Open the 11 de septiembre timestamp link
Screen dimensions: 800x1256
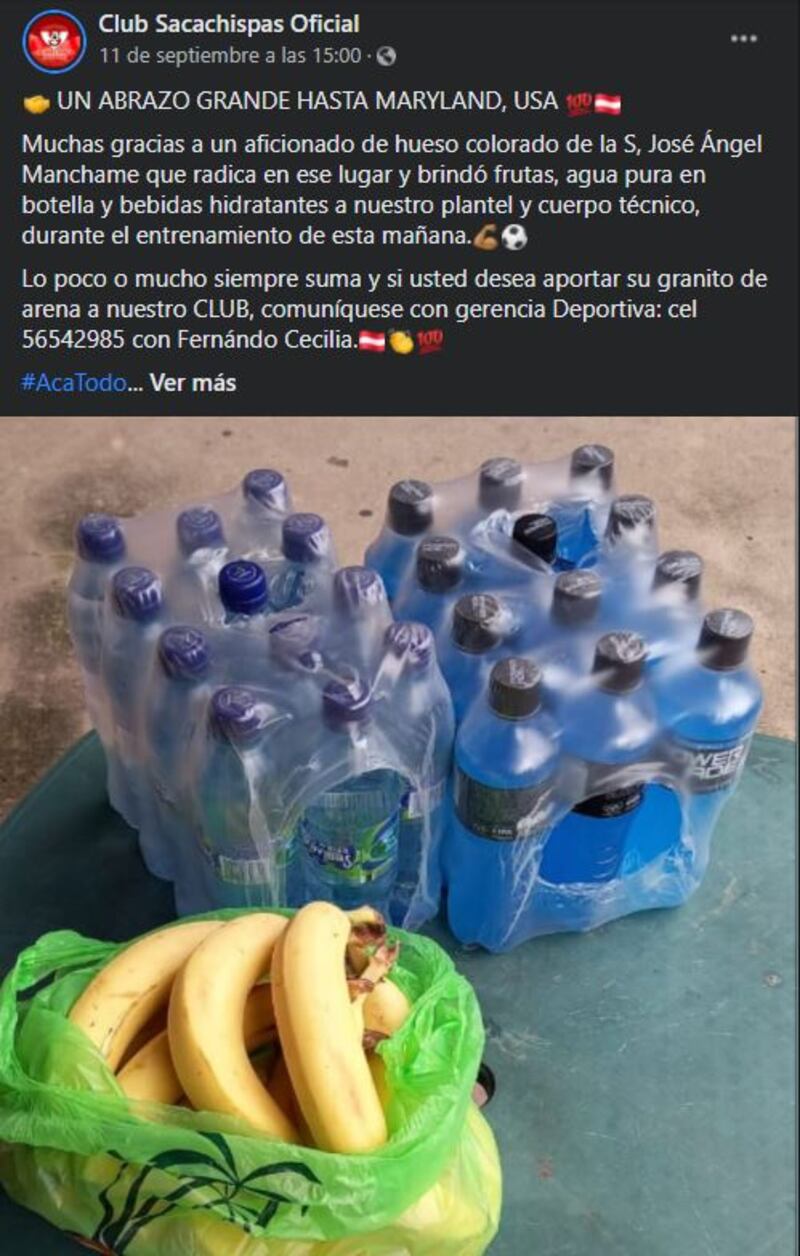tap(230, 56)
